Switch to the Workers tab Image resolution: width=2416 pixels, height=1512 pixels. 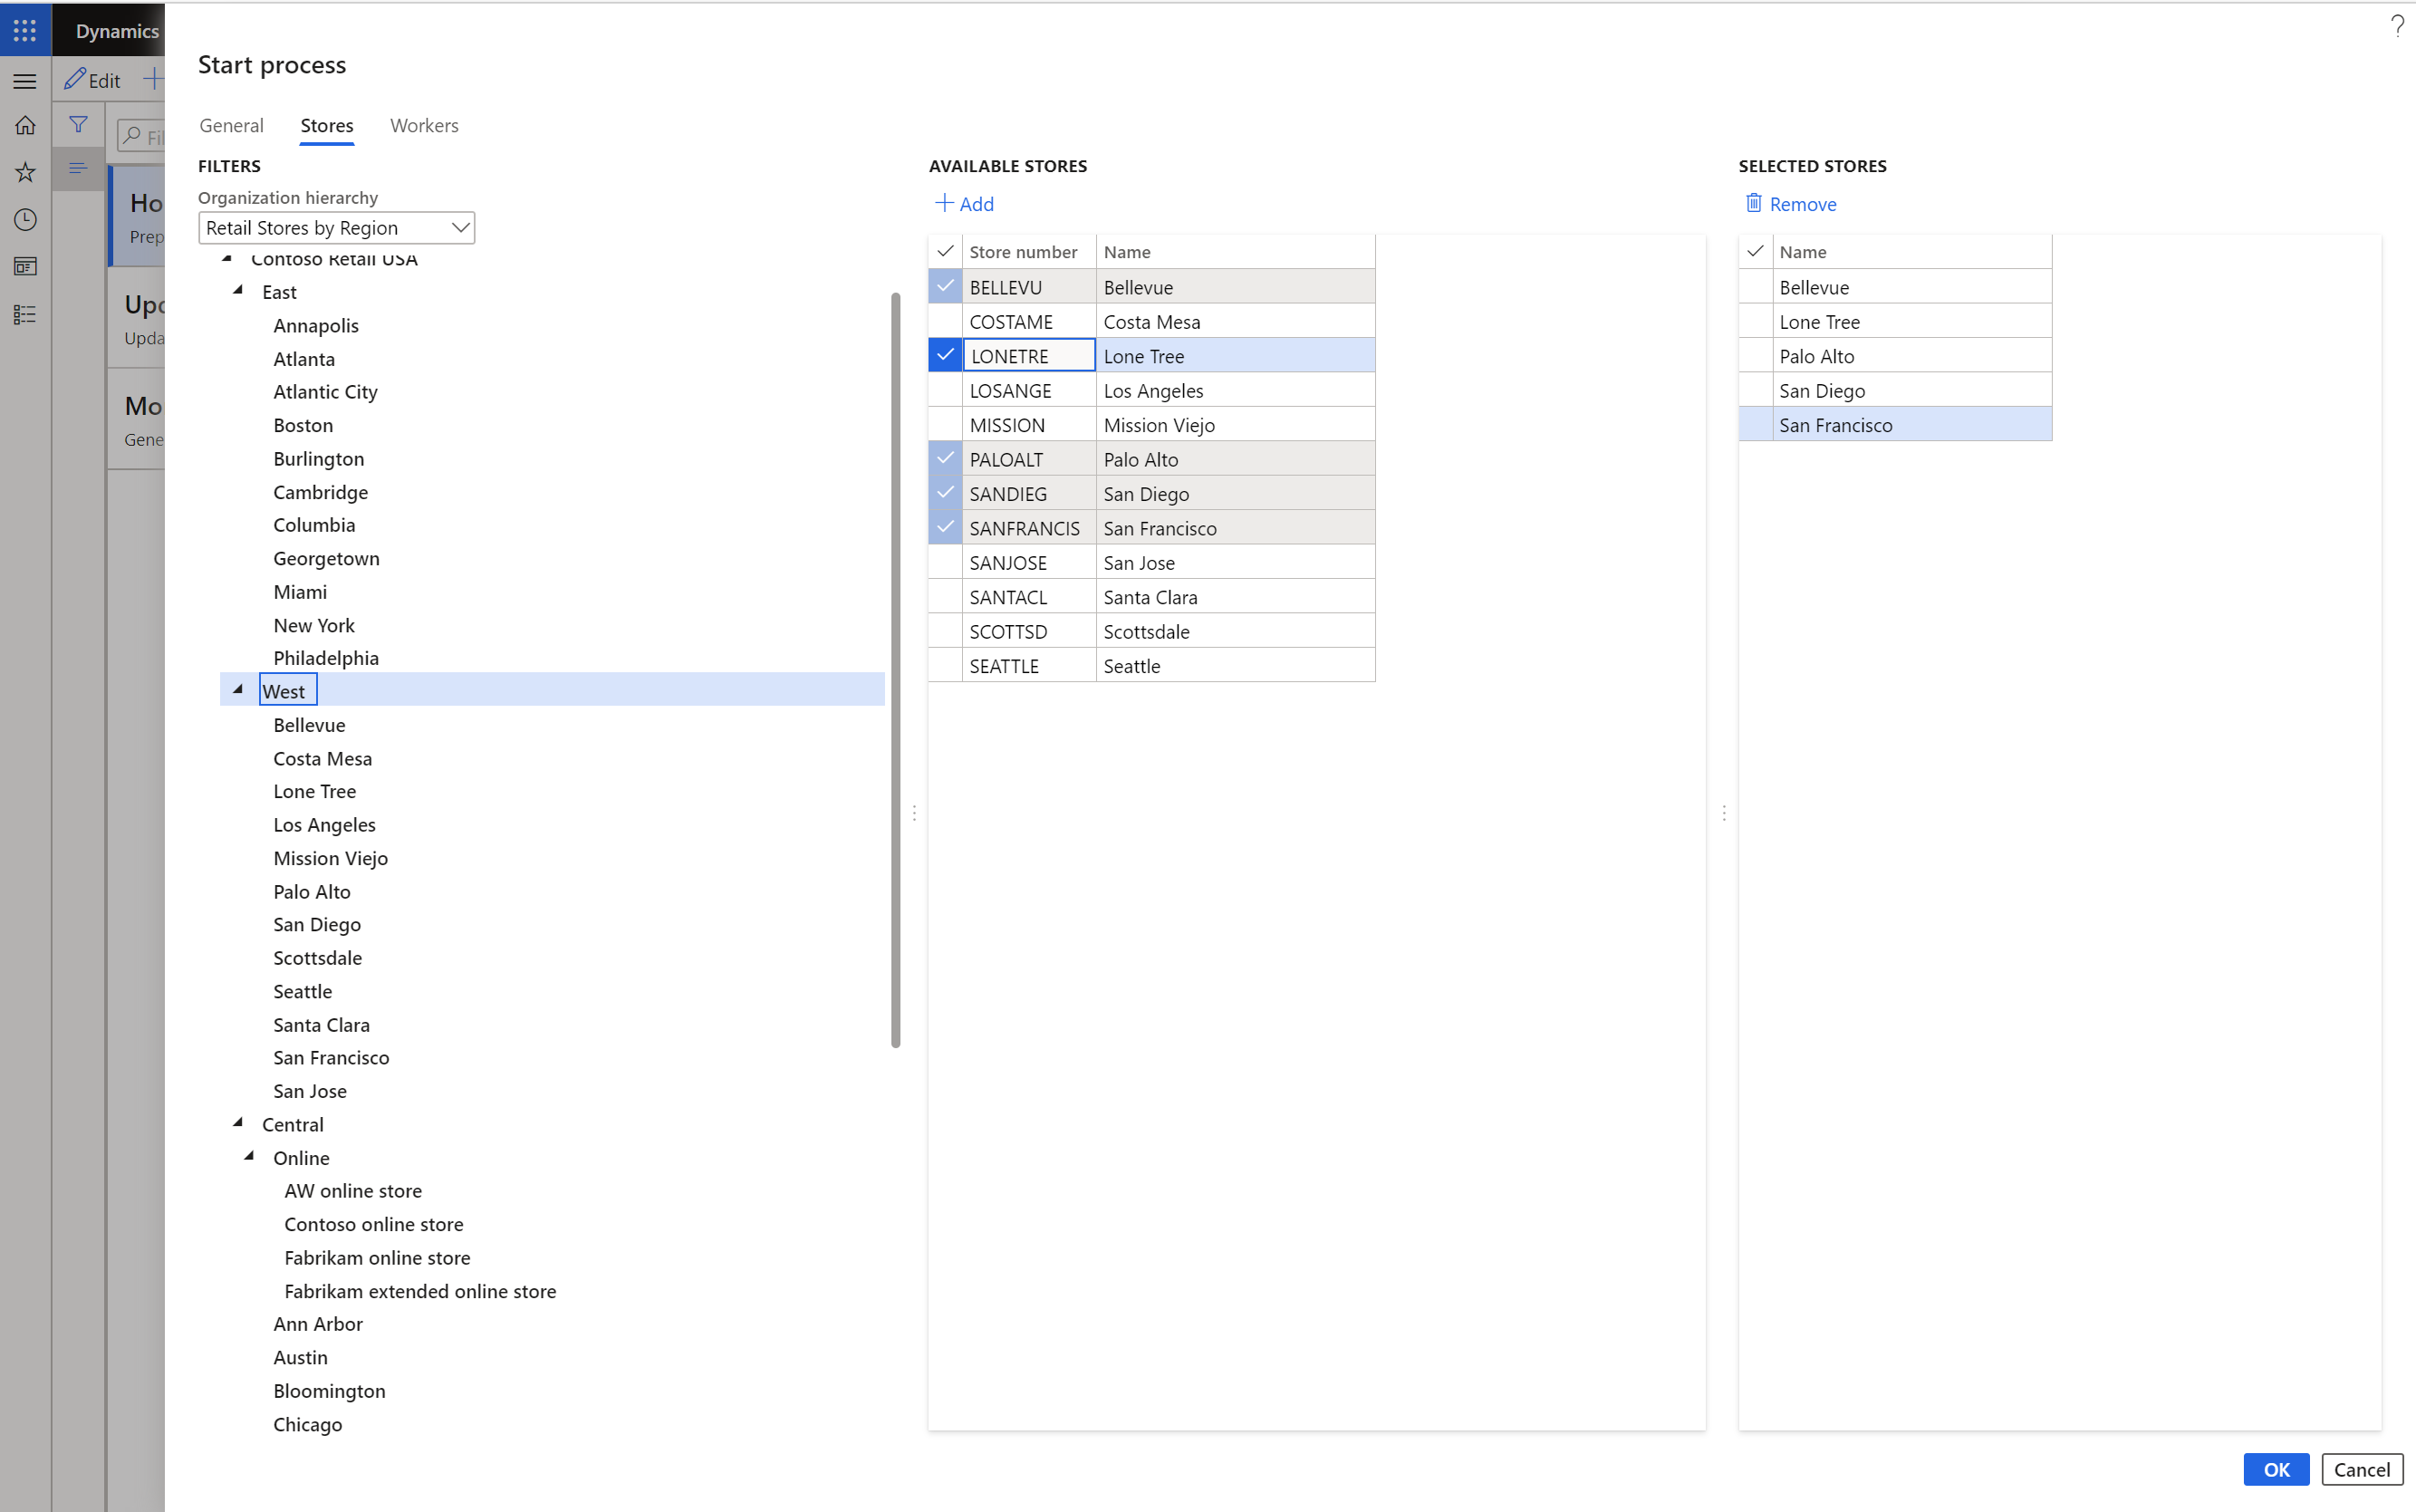423,124
